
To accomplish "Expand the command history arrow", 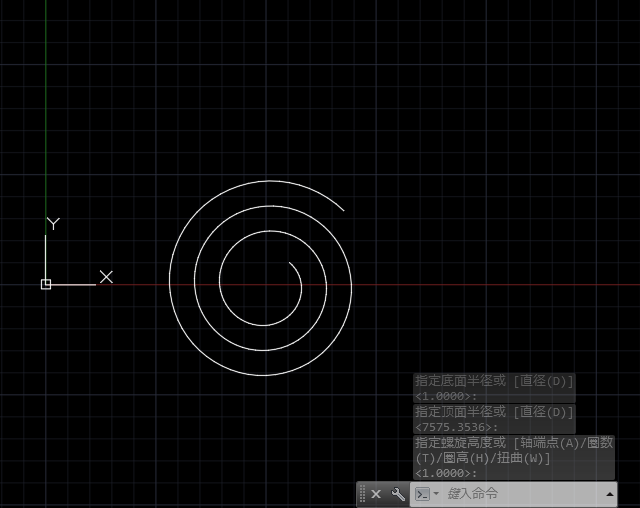I will (x=610, y=495).
